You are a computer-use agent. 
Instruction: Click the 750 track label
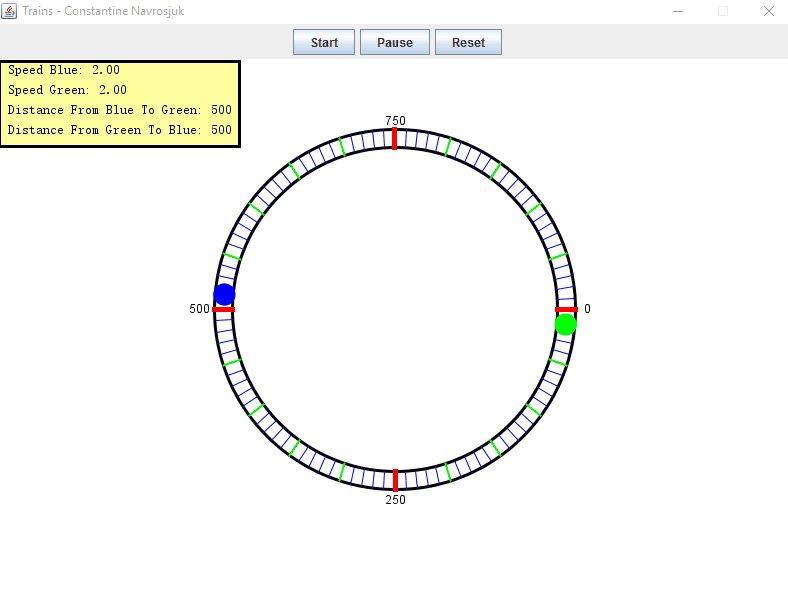[395, 121]
